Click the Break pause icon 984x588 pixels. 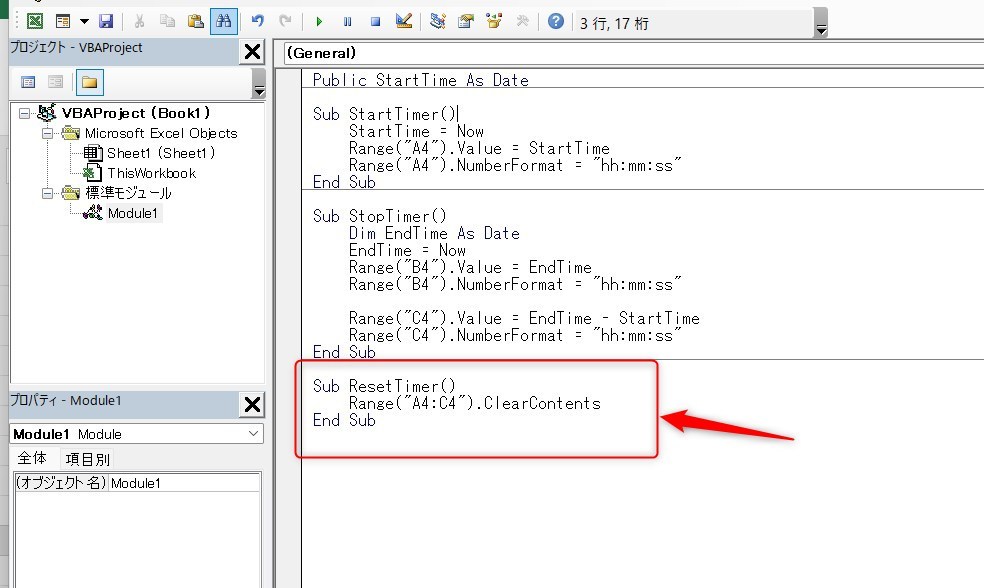tap(347, 21)
